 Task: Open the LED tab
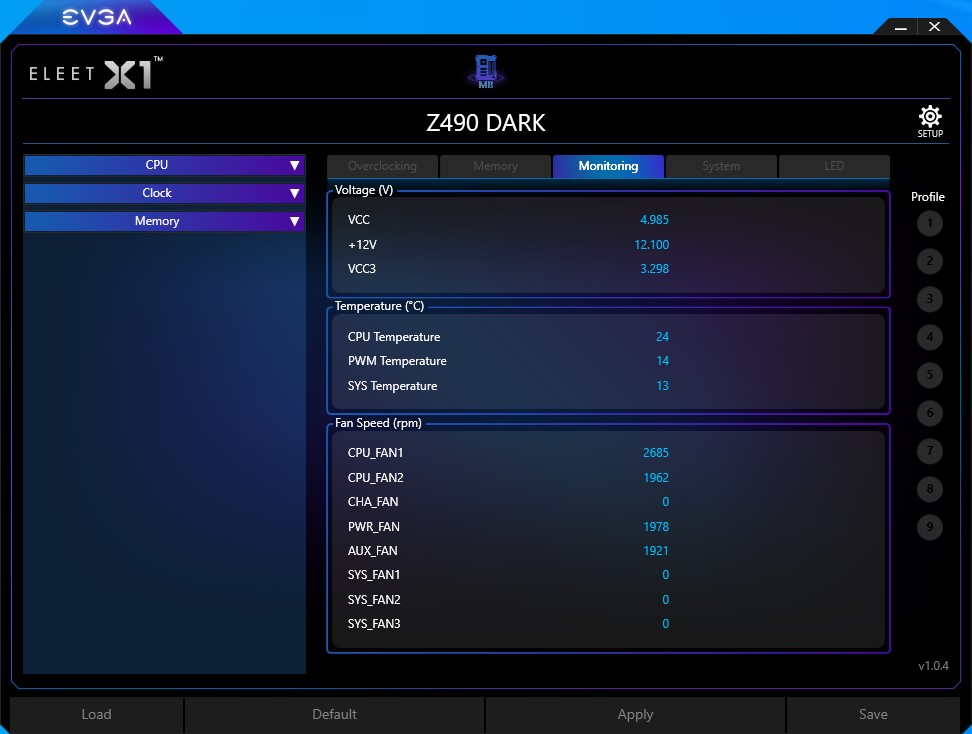tap(834, 166)
